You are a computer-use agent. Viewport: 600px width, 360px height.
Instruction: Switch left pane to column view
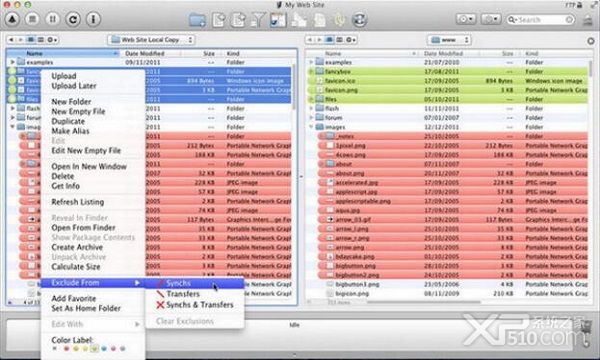coord(40,39)
